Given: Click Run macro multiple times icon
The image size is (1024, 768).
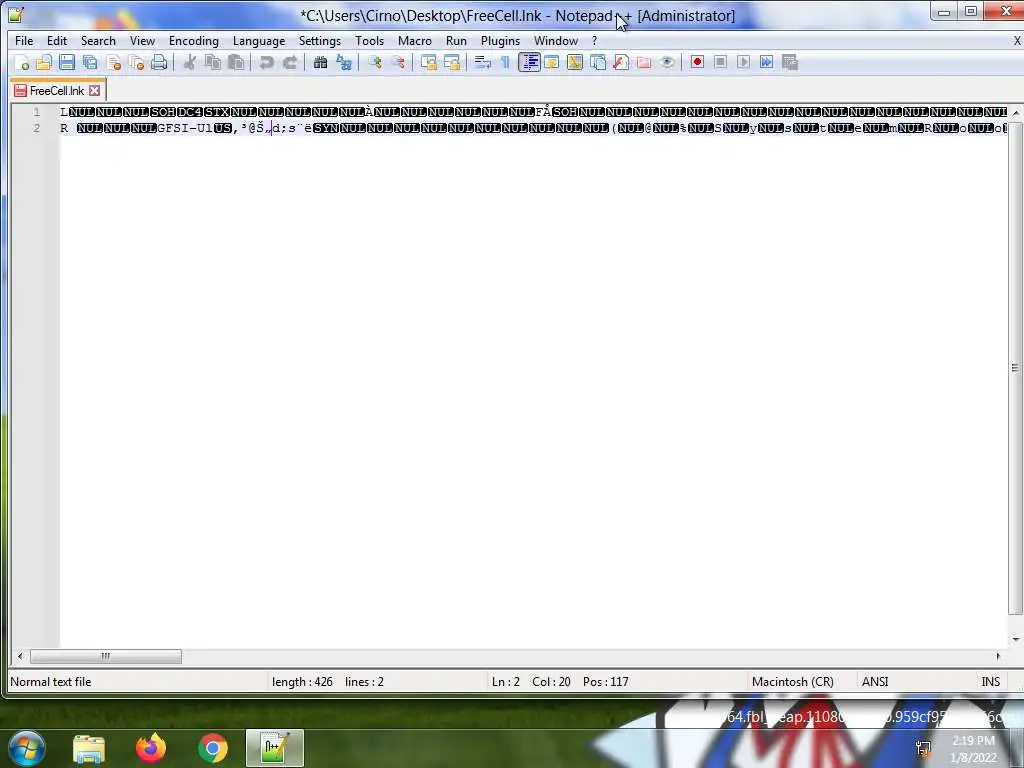Looking at the screenshot, I should pos(767,63).
